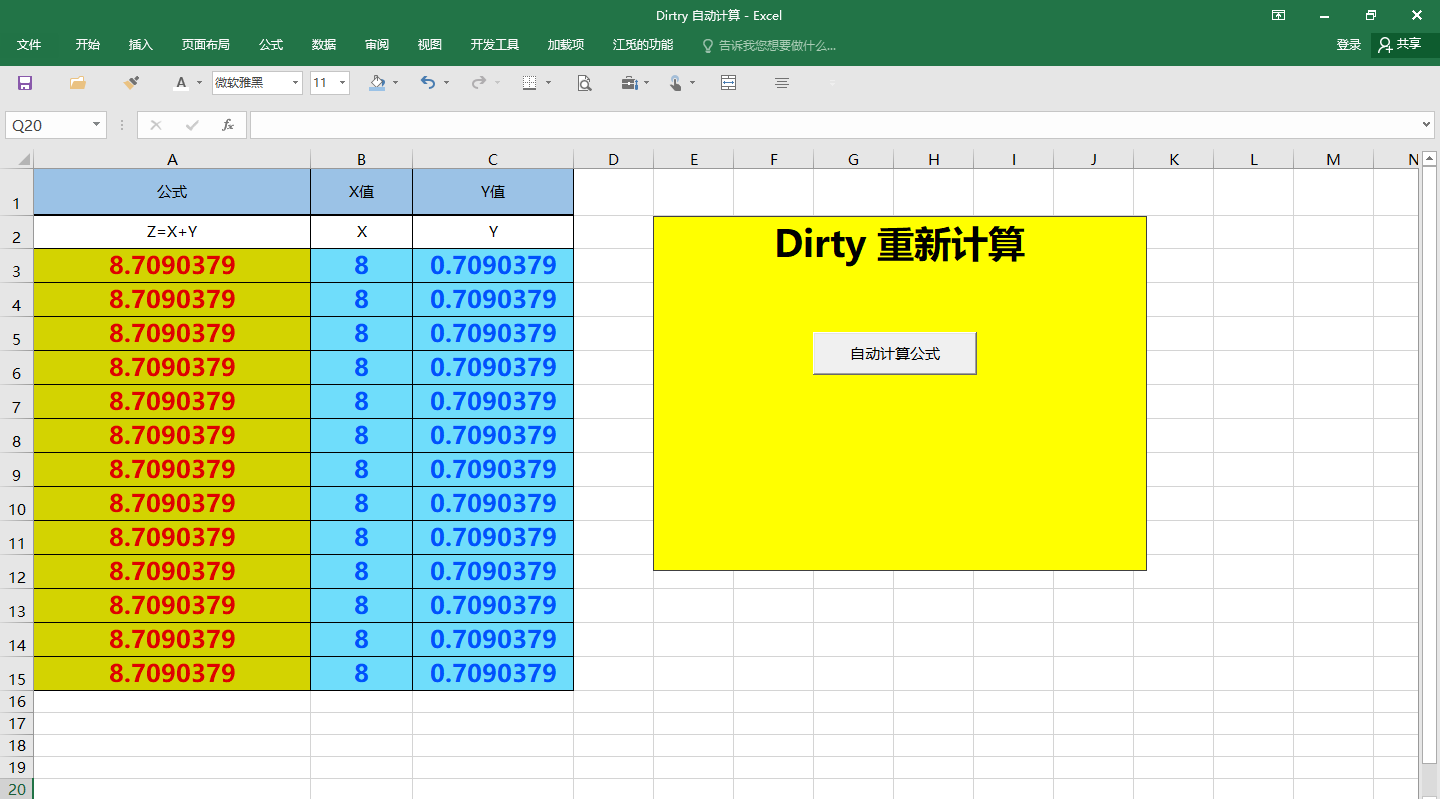Switch to the 页面布局 tab
Image resolution: width=1440 pixels, height=799 pixels.
pos(205,45)
